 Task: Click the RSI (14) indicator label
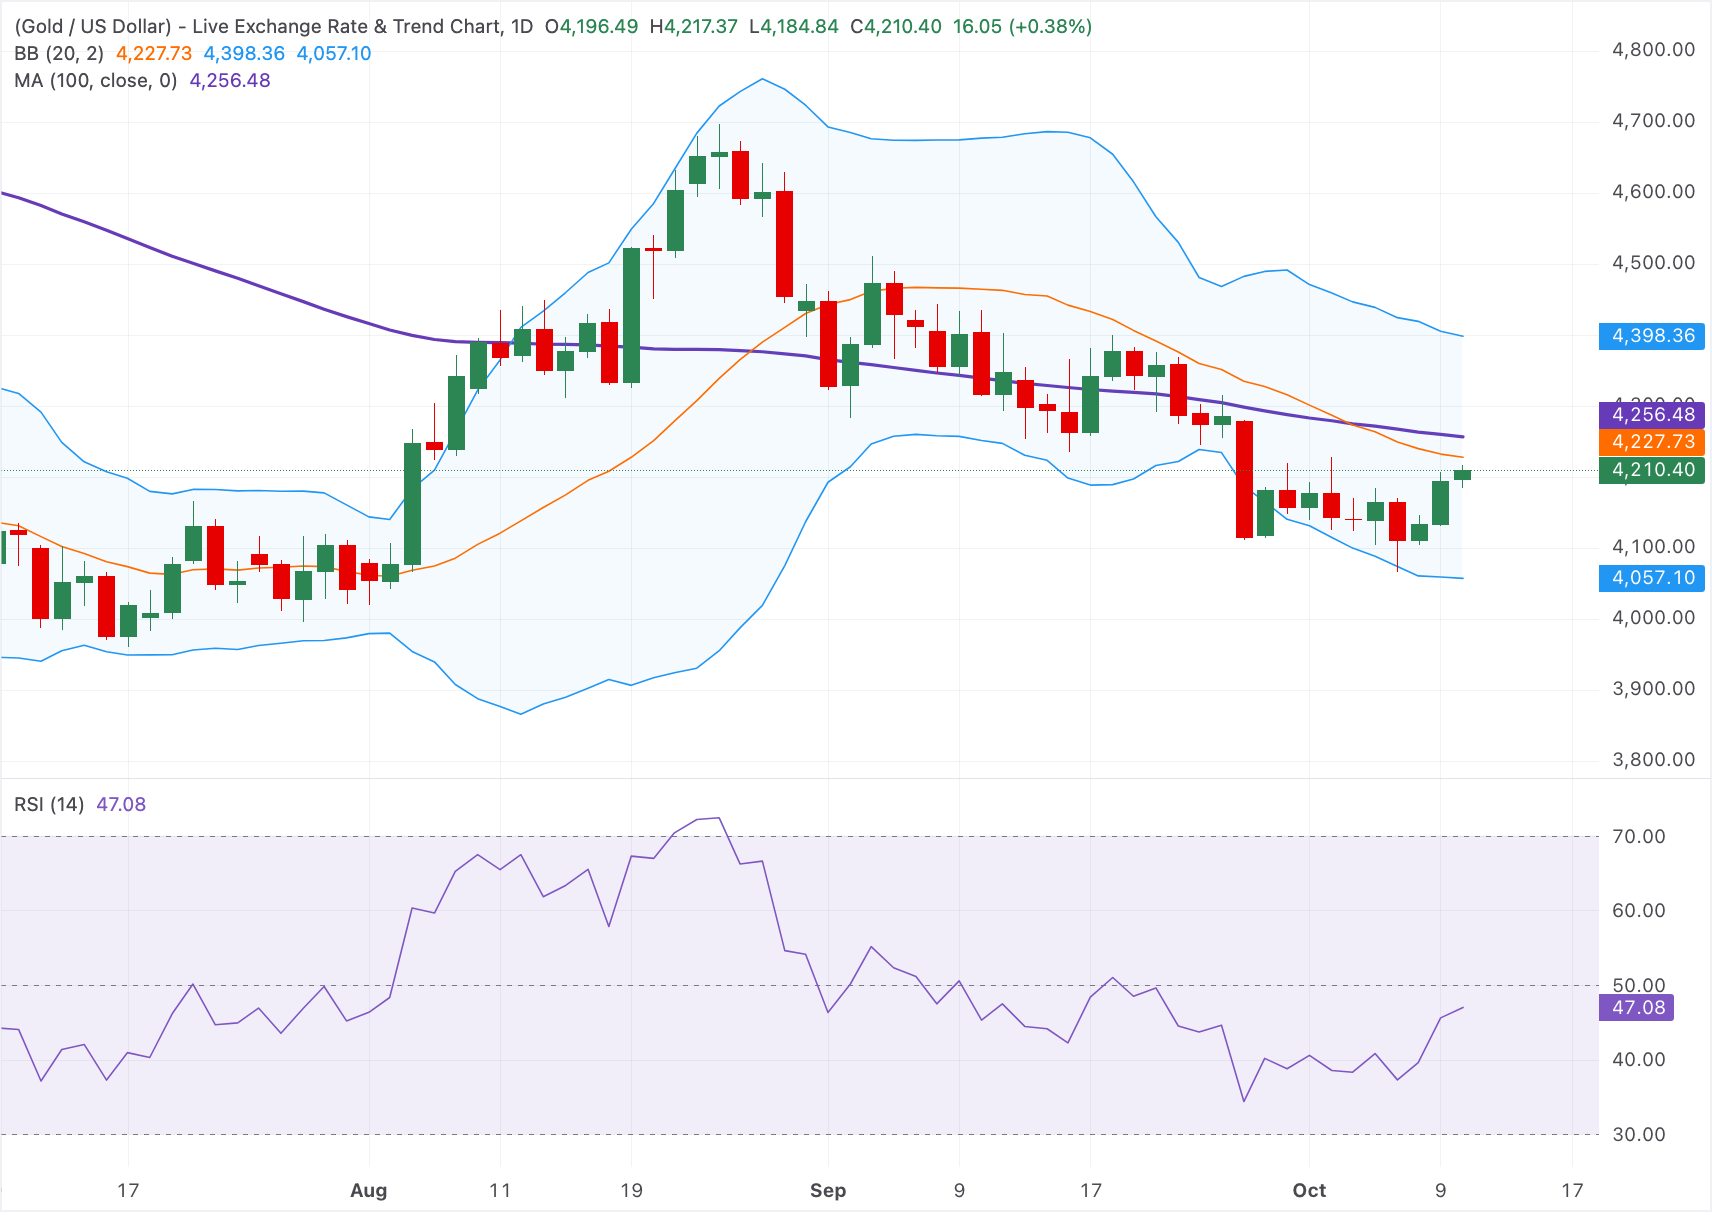(49, 804)
